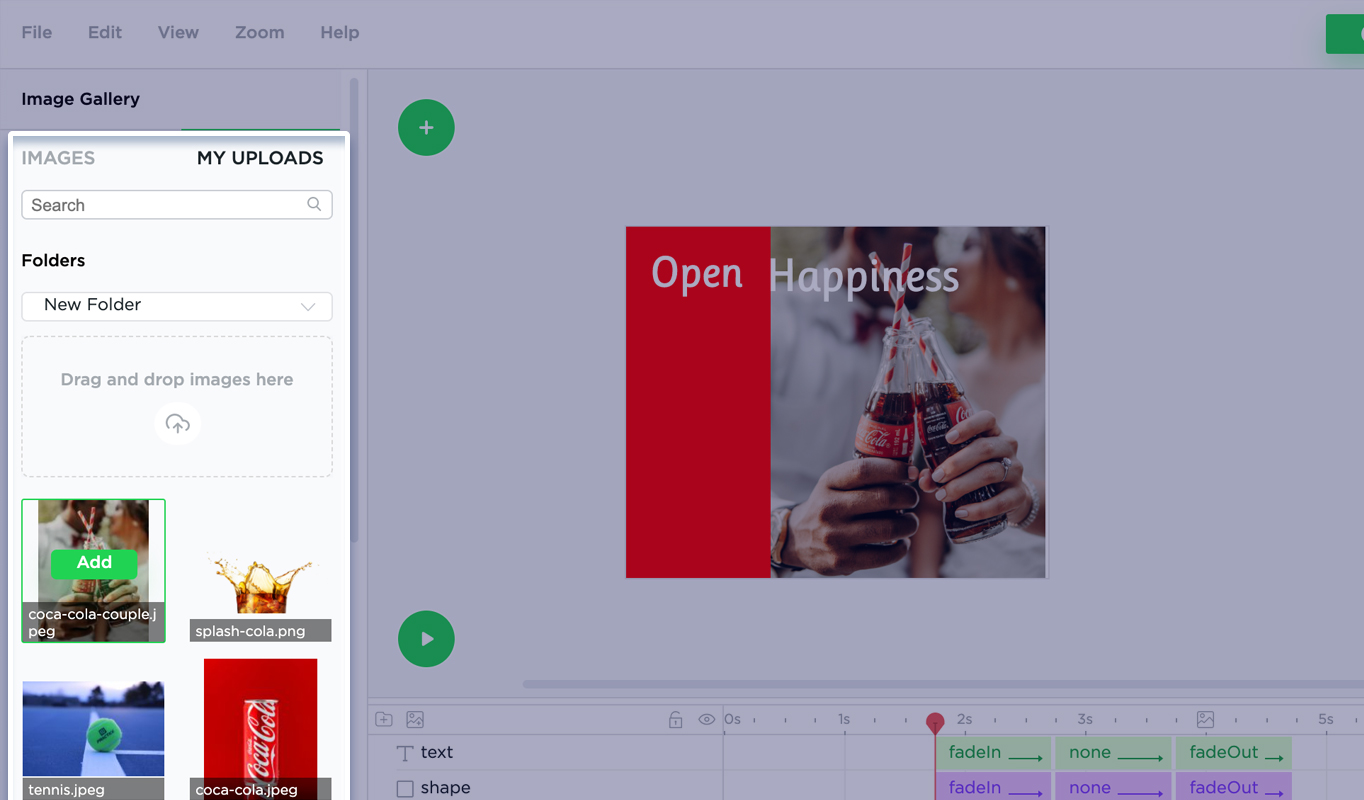The width and height of the screenshot is (1364, 800).
Task: Focus the gallery Search field
Action: (177, 205)
